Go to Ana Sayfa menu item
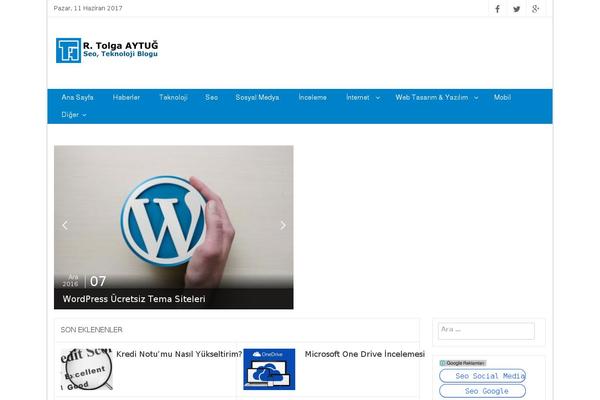 [x=77, y=97]
